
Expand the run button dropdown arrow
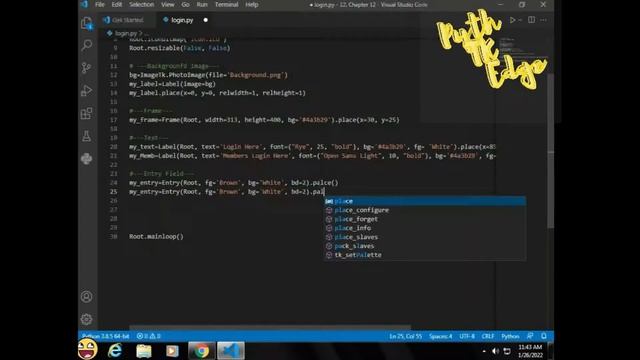click(x=520, y=20)
